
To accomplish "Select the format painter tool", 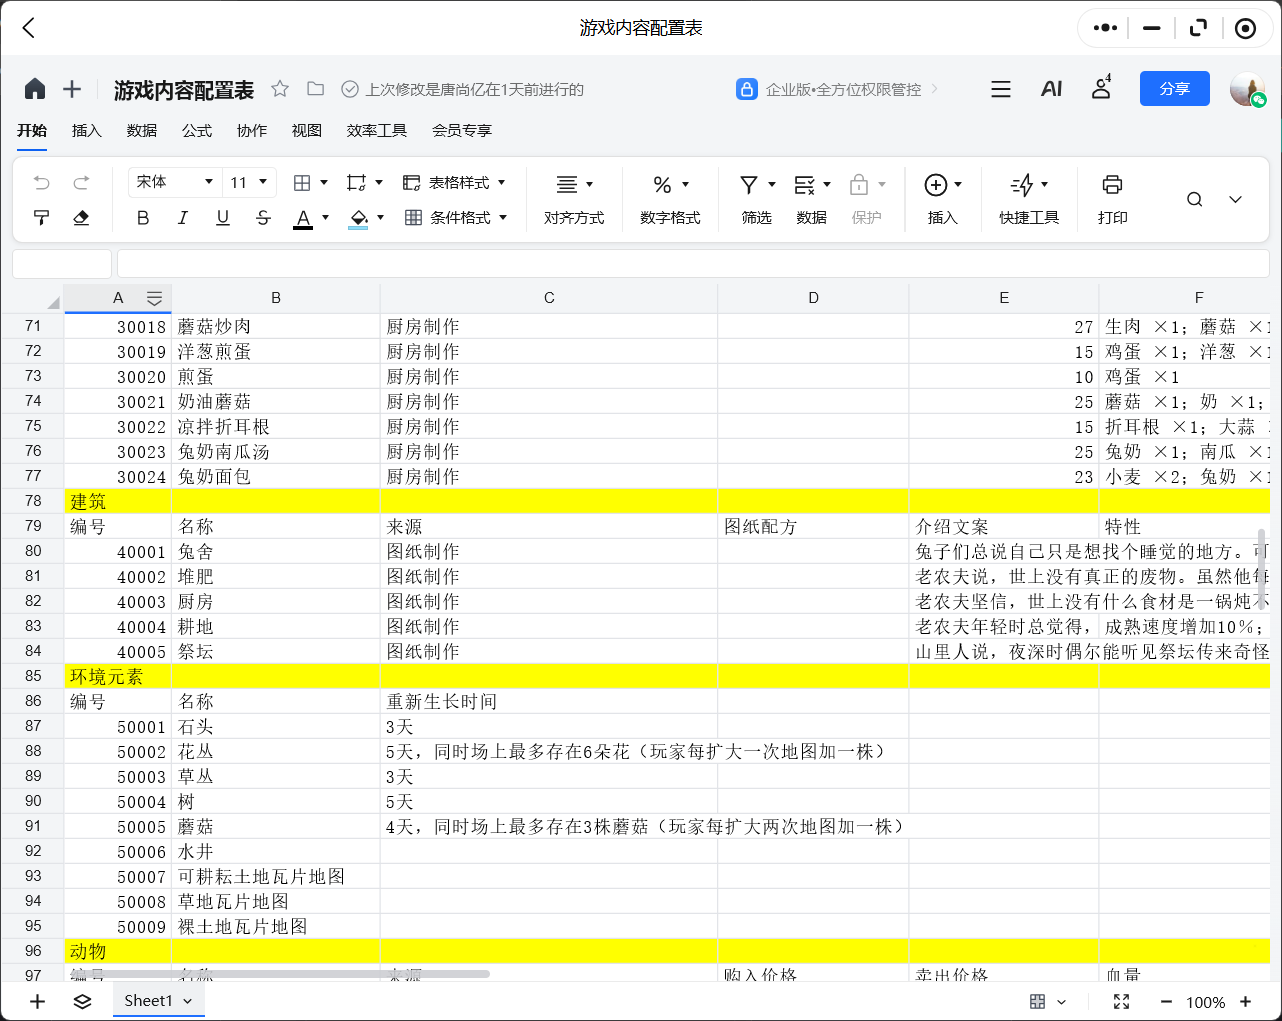I will [41, 217].
